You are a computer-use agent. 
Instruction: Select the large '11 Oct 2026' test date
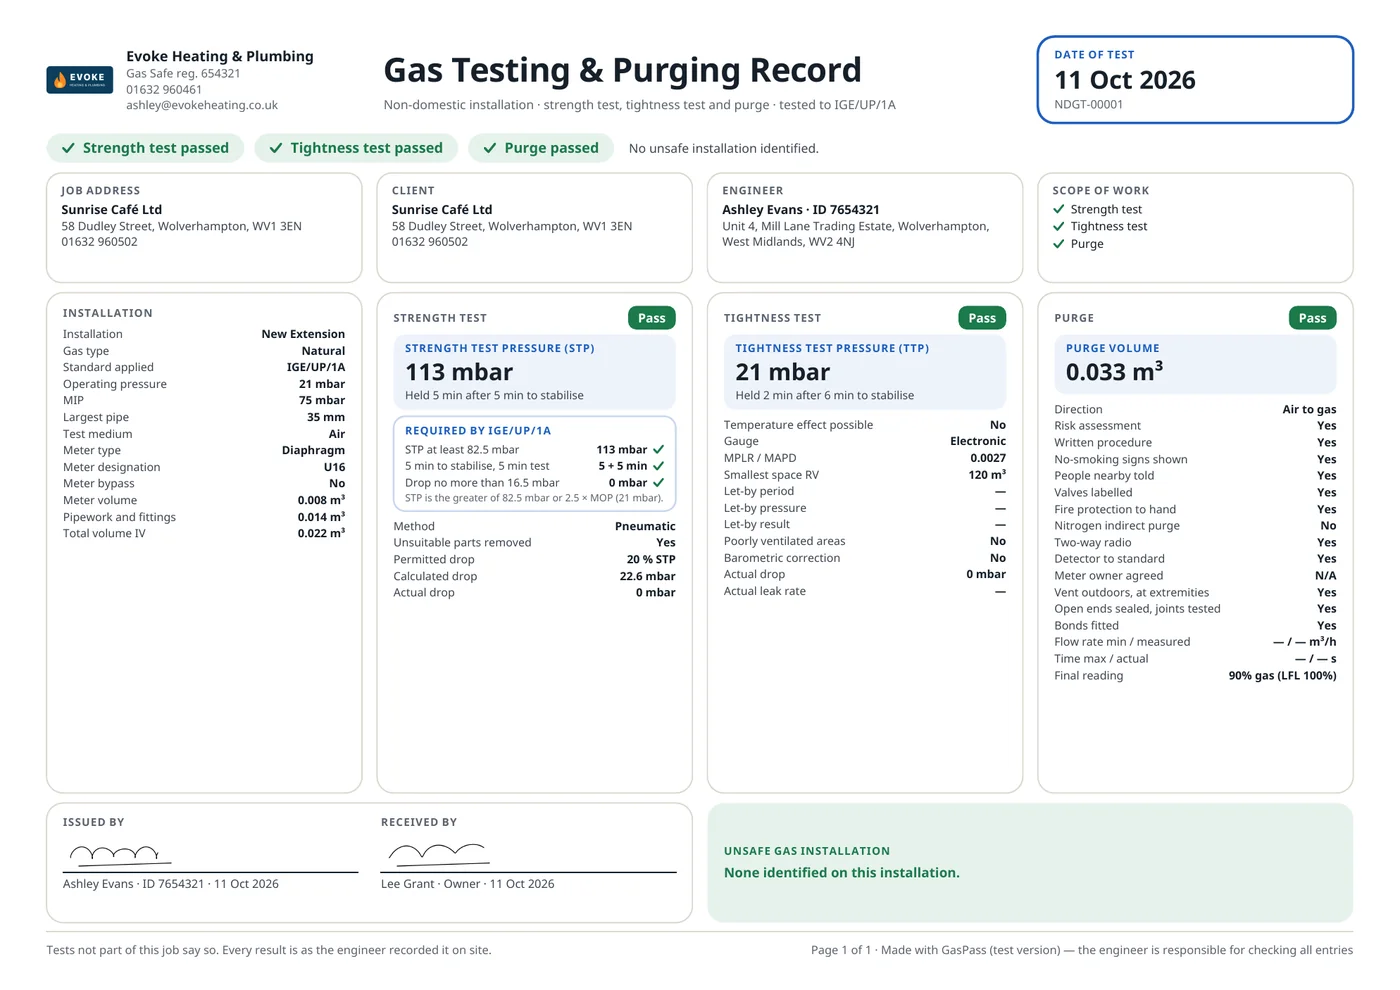pos(1125,80)
